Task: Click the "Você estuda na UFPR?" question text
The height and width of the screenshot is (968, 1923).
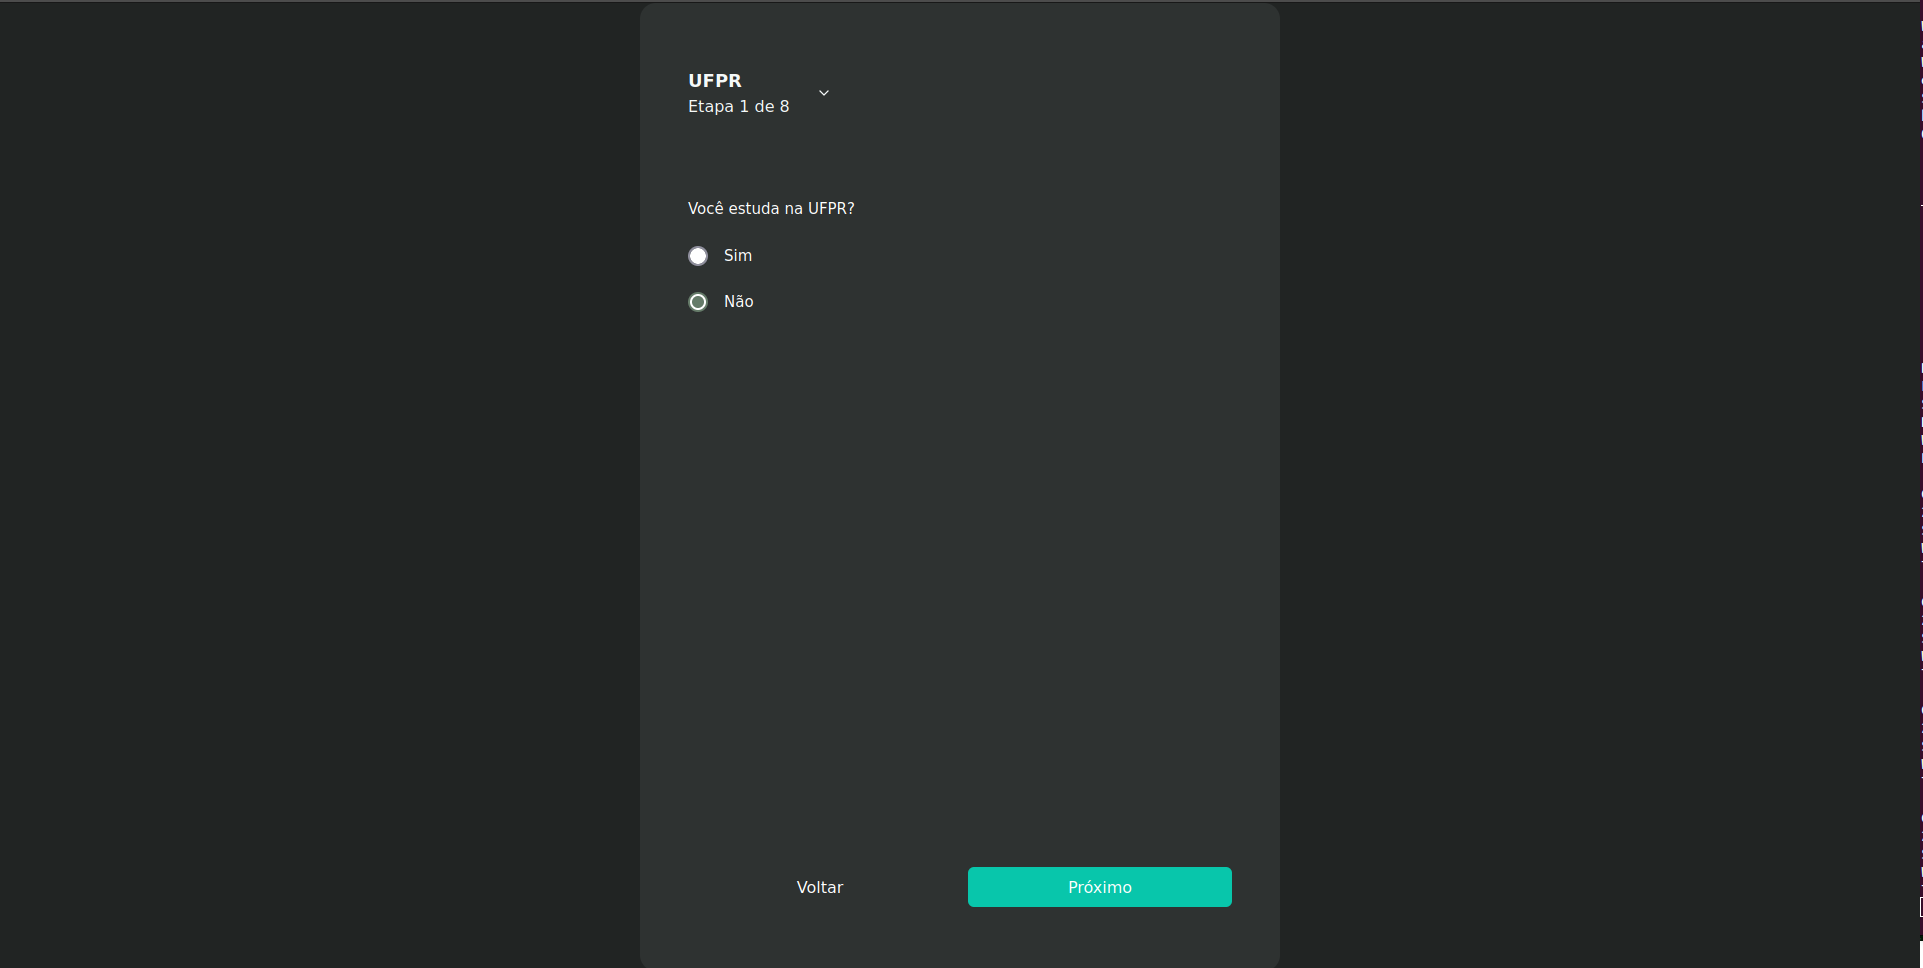Action: tap(771, 208)
